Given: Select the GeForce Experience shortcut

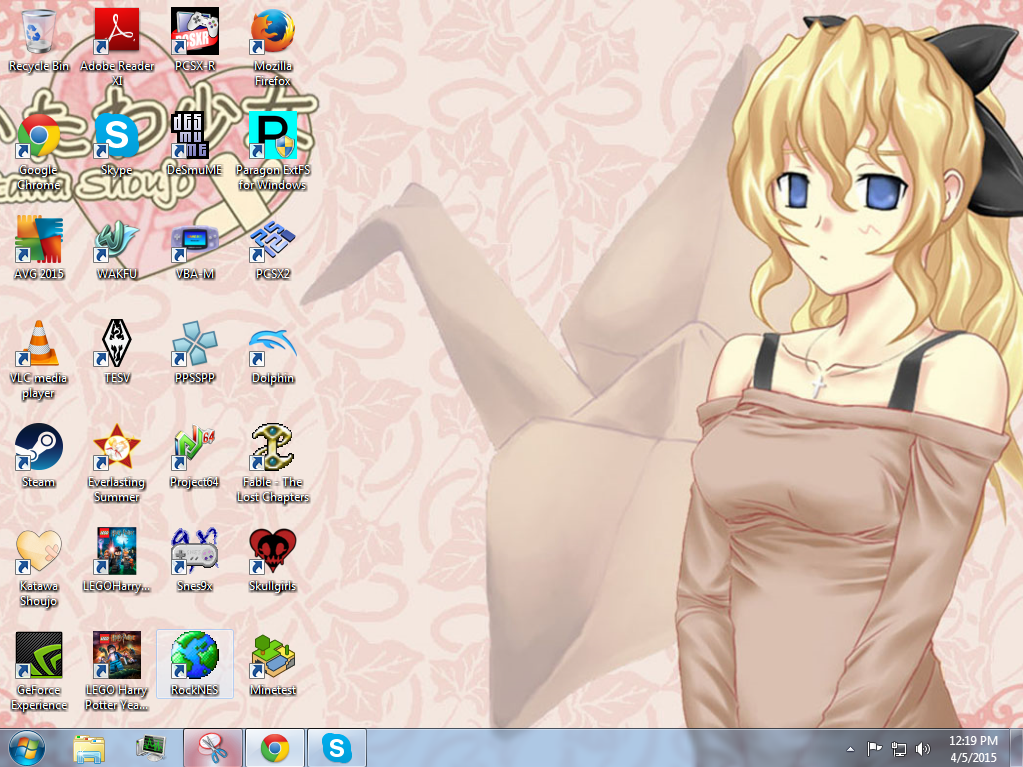Looking at the screenshot, I should pyautogui.click(x=38, y=672).
